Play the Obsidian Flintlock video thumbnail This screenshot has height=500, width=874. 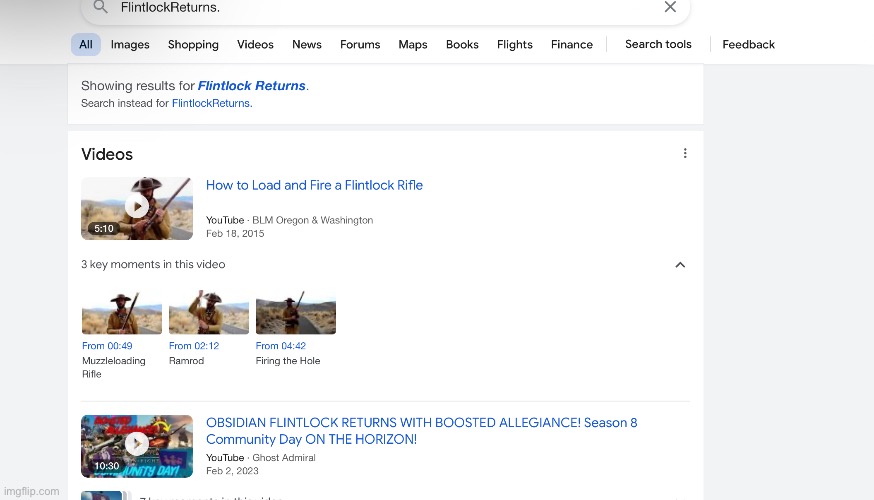coord(137,446)
